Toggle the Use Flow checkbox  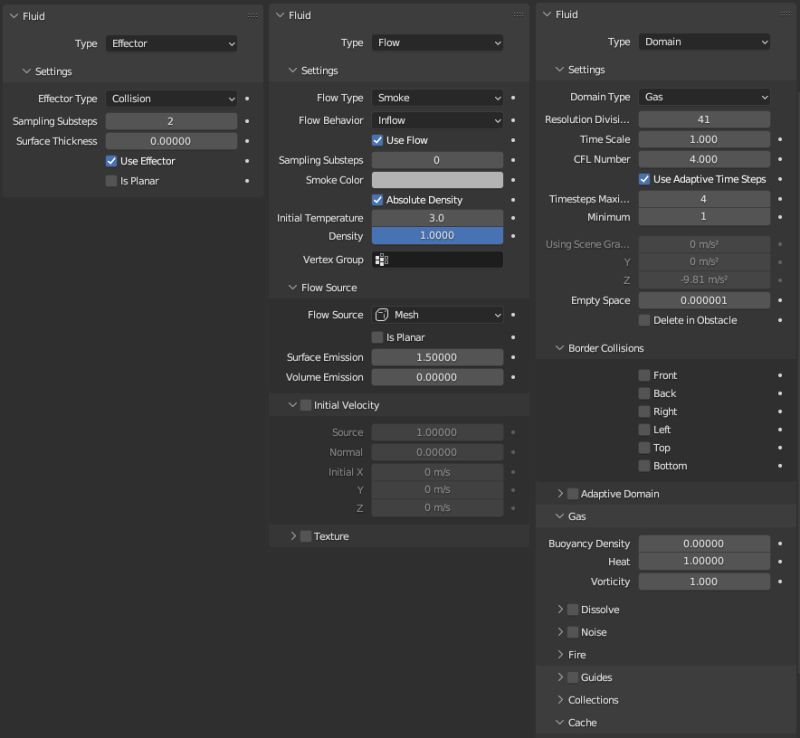[x=378, y=140]
